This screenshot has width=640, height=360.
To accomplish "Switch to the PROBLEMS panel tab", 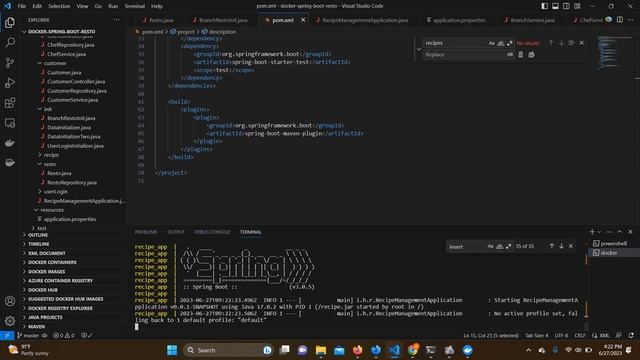I will point(146,232).
